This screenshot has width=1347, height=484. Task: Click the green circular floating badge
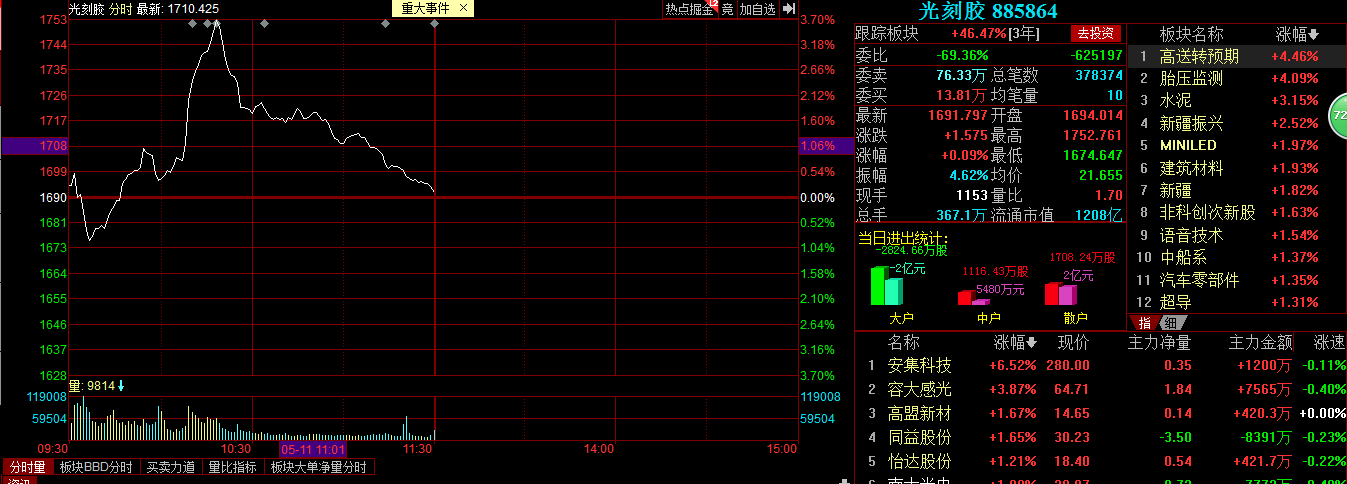click(x=1338, y=118)
